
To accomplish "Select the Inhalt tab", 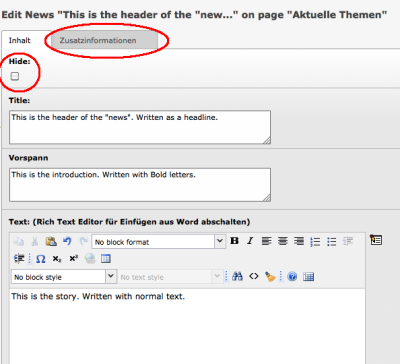I will pos(20,40).
